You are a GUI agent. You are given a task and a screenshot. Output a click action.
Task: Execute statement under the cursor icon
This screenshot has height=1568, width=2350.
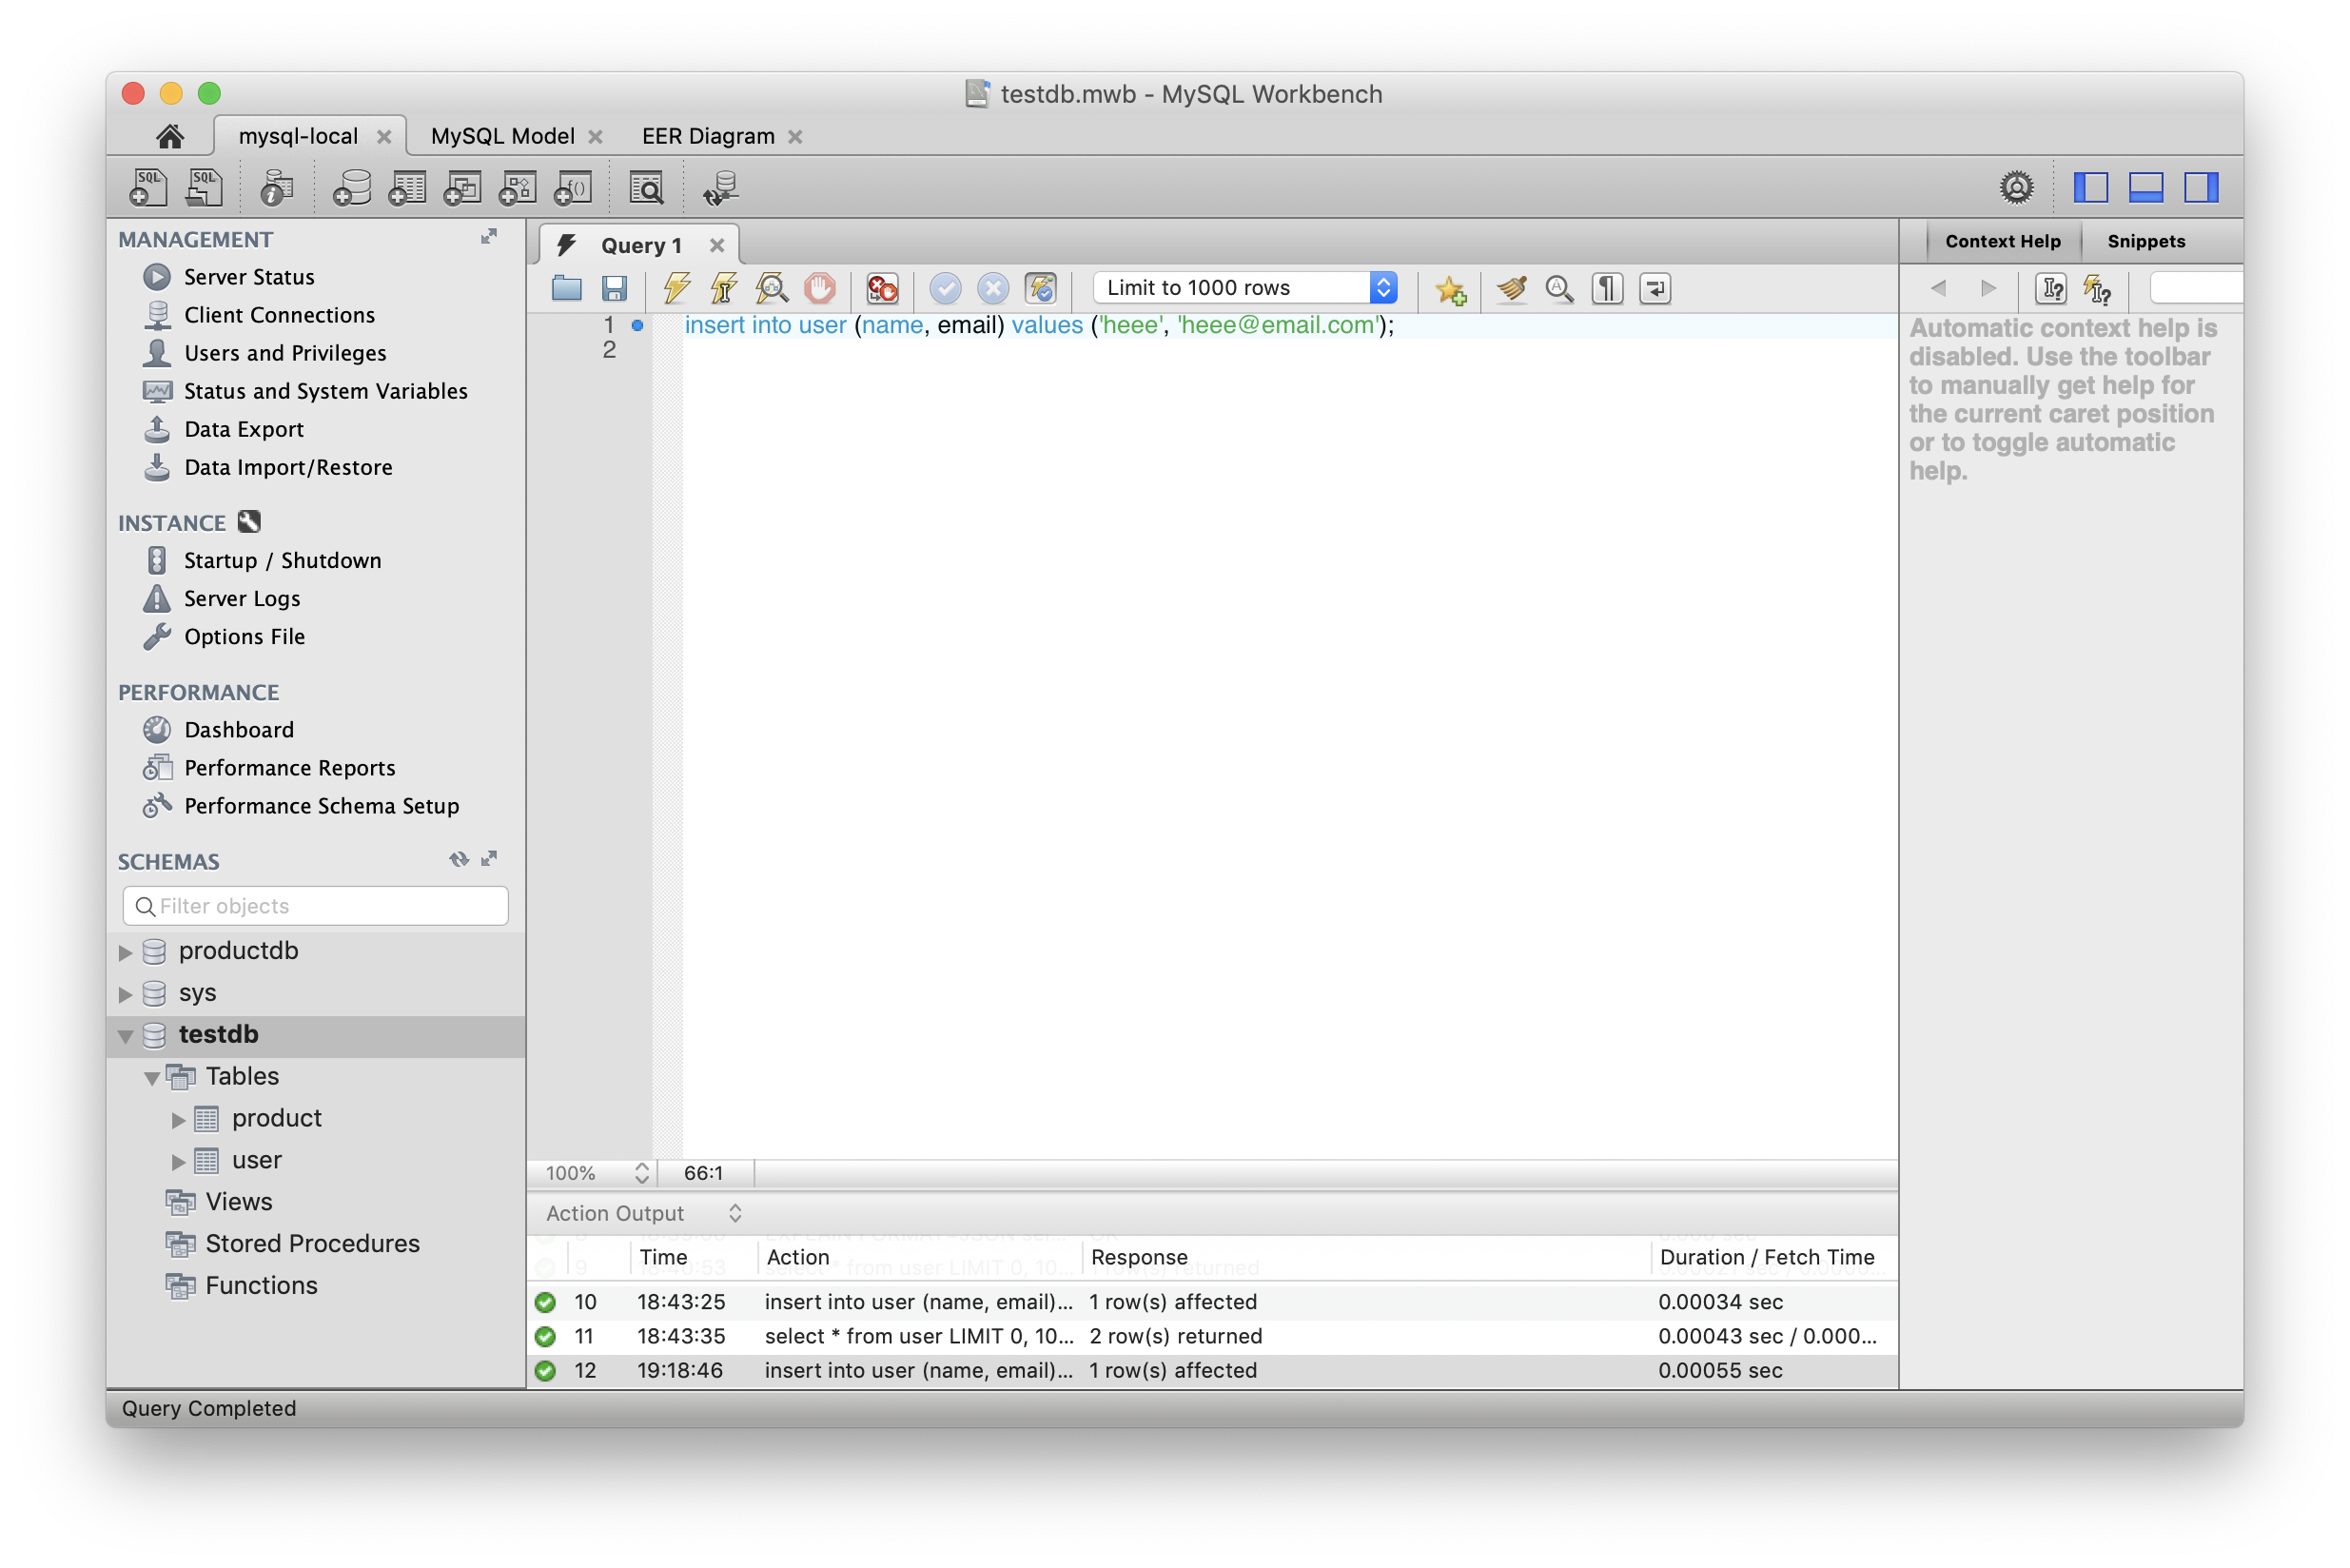724,289
